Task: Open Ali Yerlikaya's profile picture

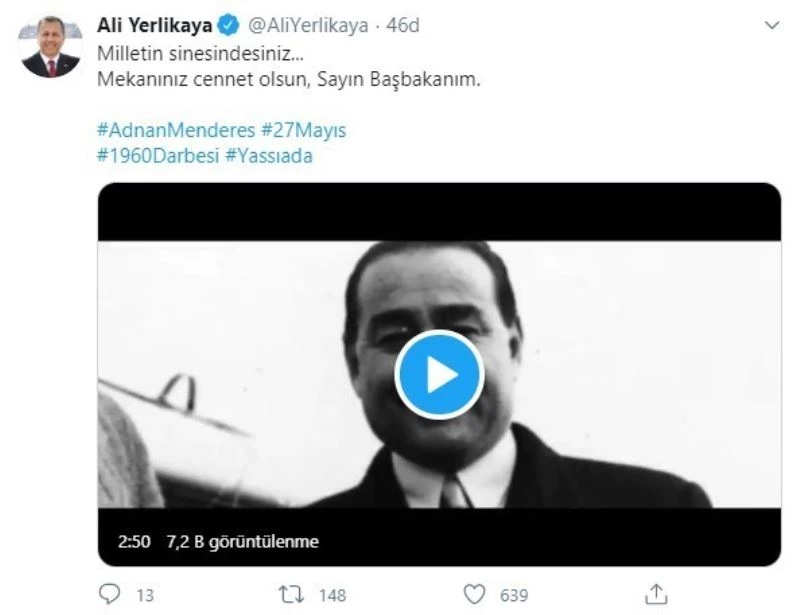Action: point(50,46)
